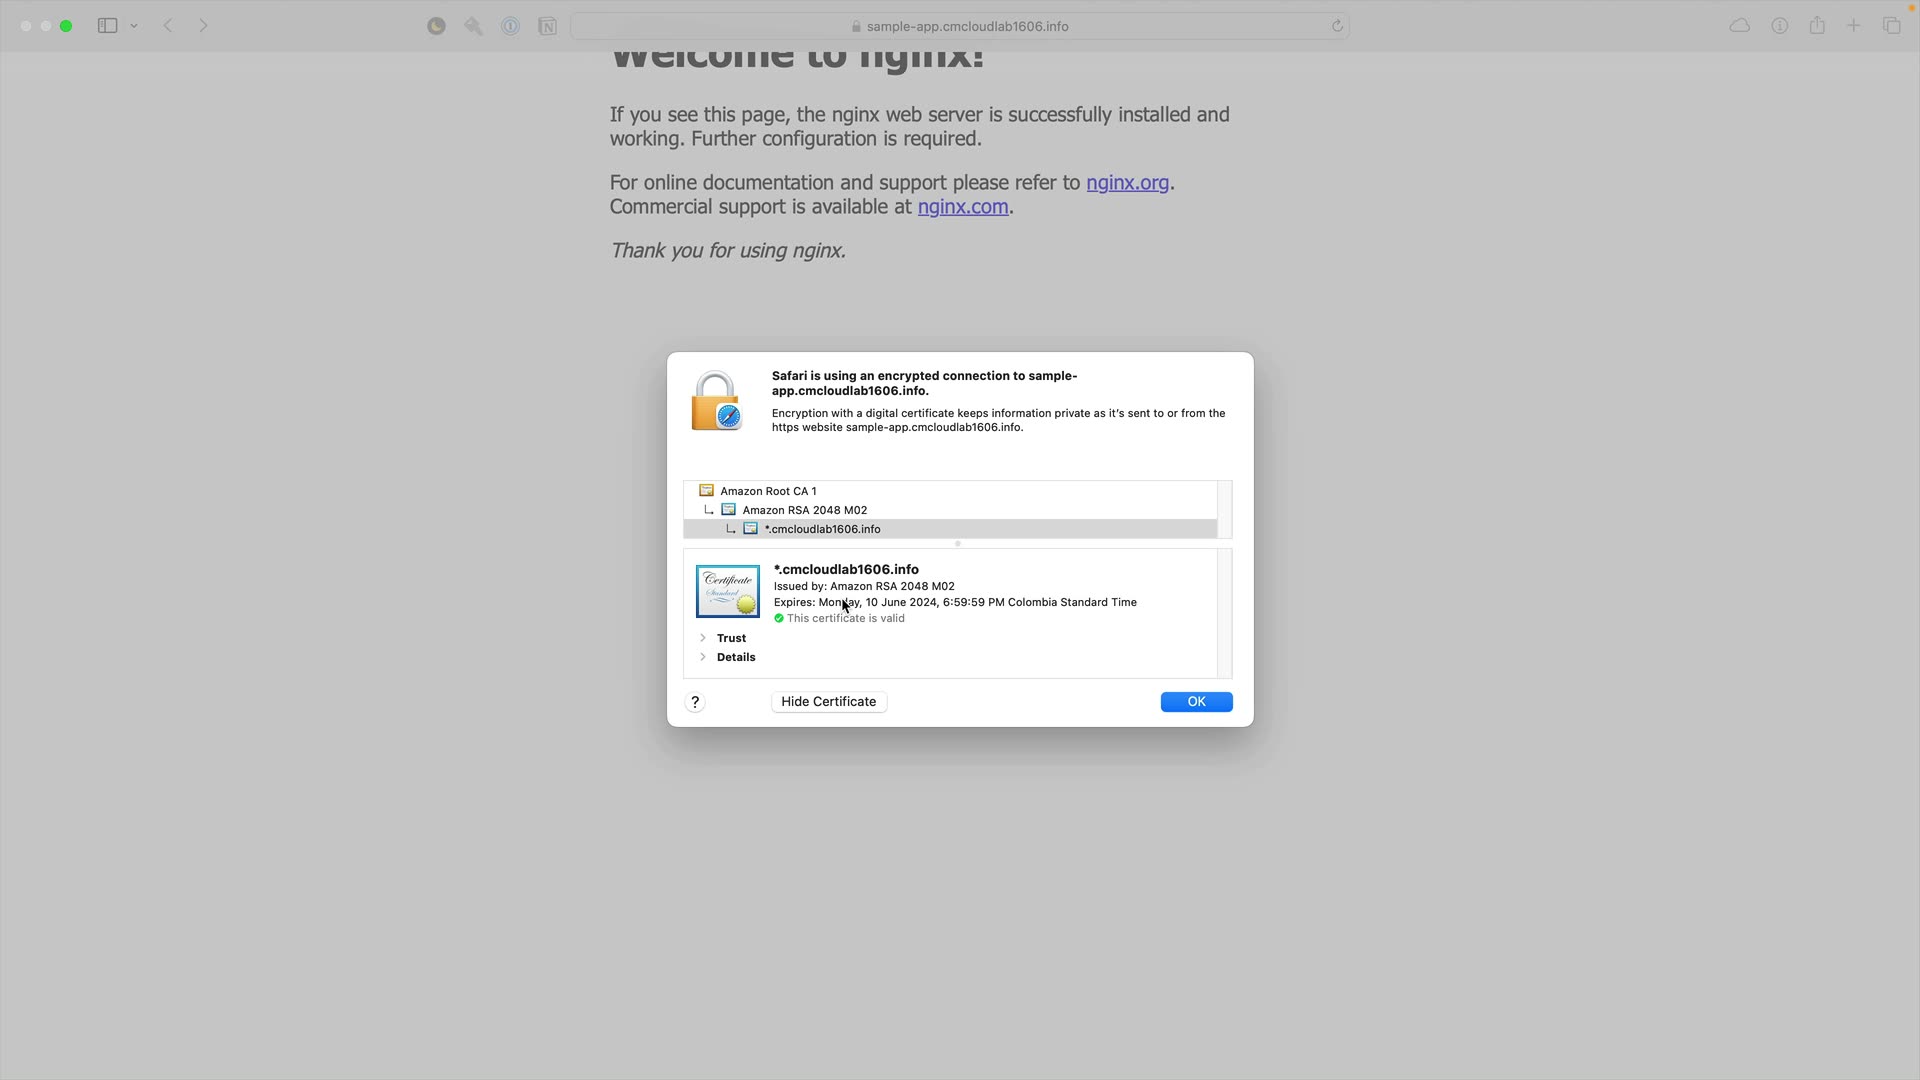This screenshot has height=1080, width=1920.
Task: Expand the Trust section
Action: coord(703,638)
